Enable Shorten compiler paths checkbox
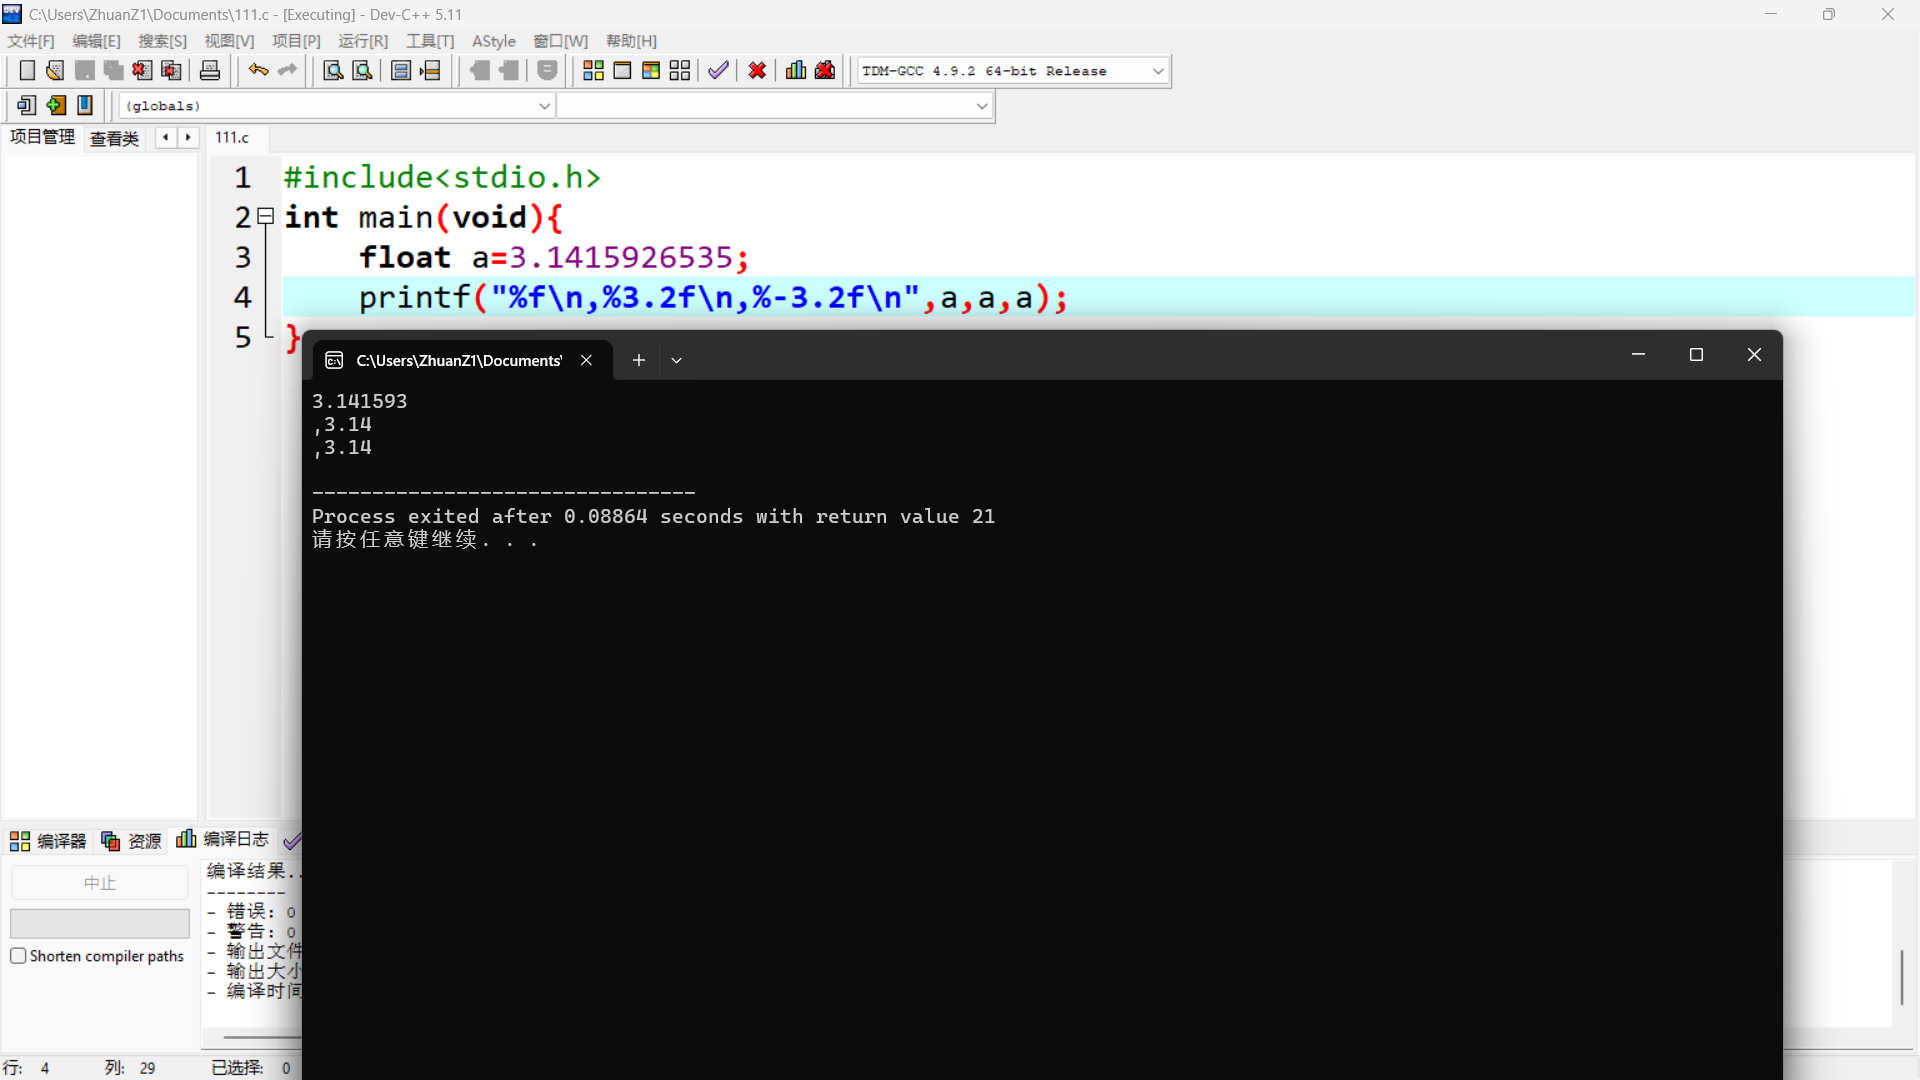Image resolution: width=1920 pixels, height=1080 pixels. (x=18, y=956)
